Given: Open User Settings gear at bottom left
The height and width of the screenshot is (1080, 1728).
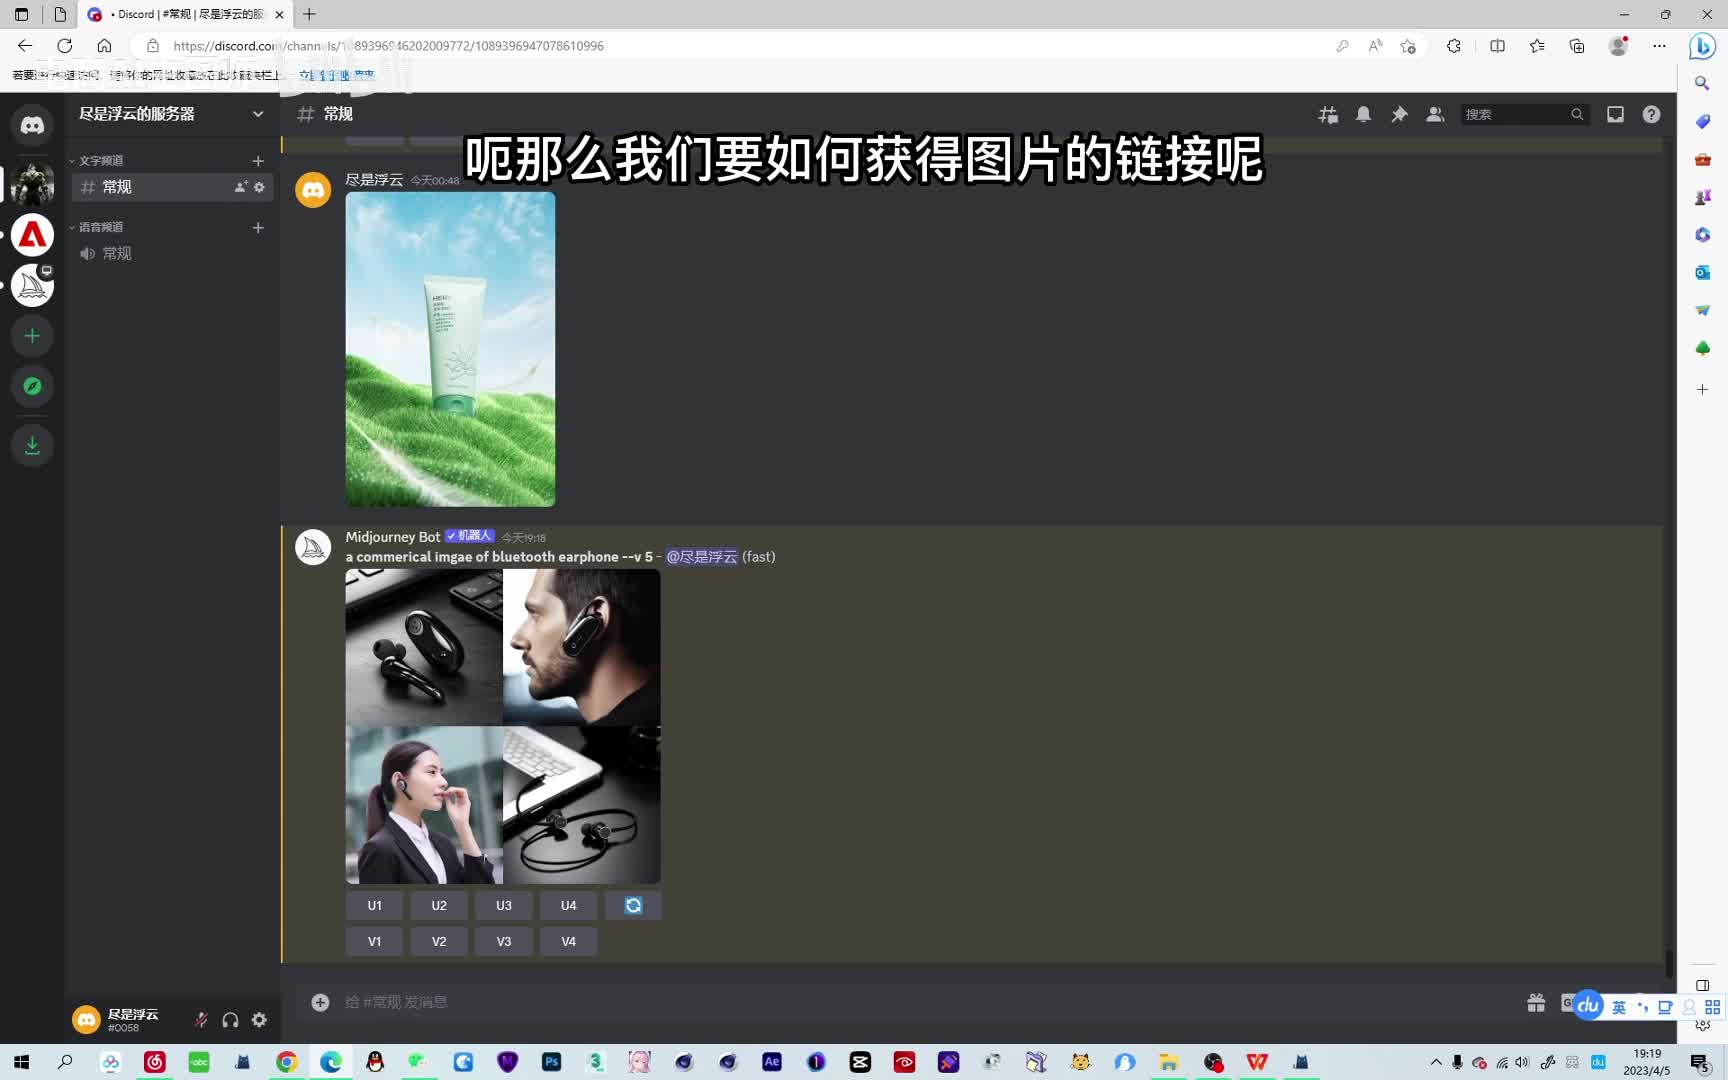Looking at the screenshot, I should pyautogui.click(x=259, y=1020).
